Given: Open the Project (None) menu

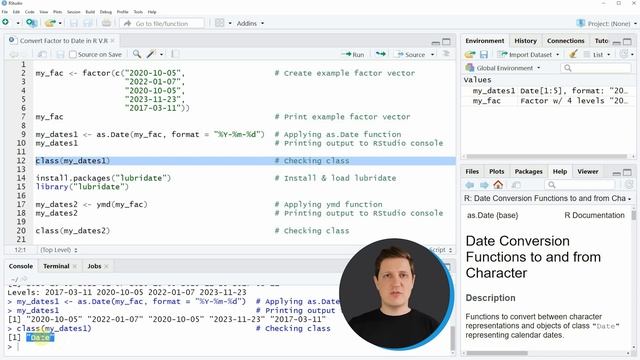Looking at the screenshot, I should click(x=607, y=24).
